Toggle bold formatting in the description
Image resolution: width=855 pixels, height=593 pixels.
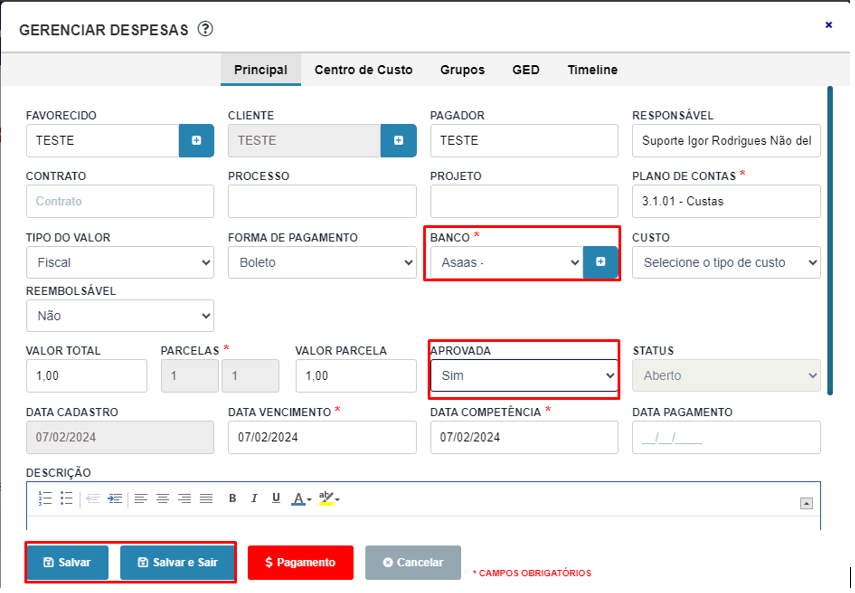[232, 498]
